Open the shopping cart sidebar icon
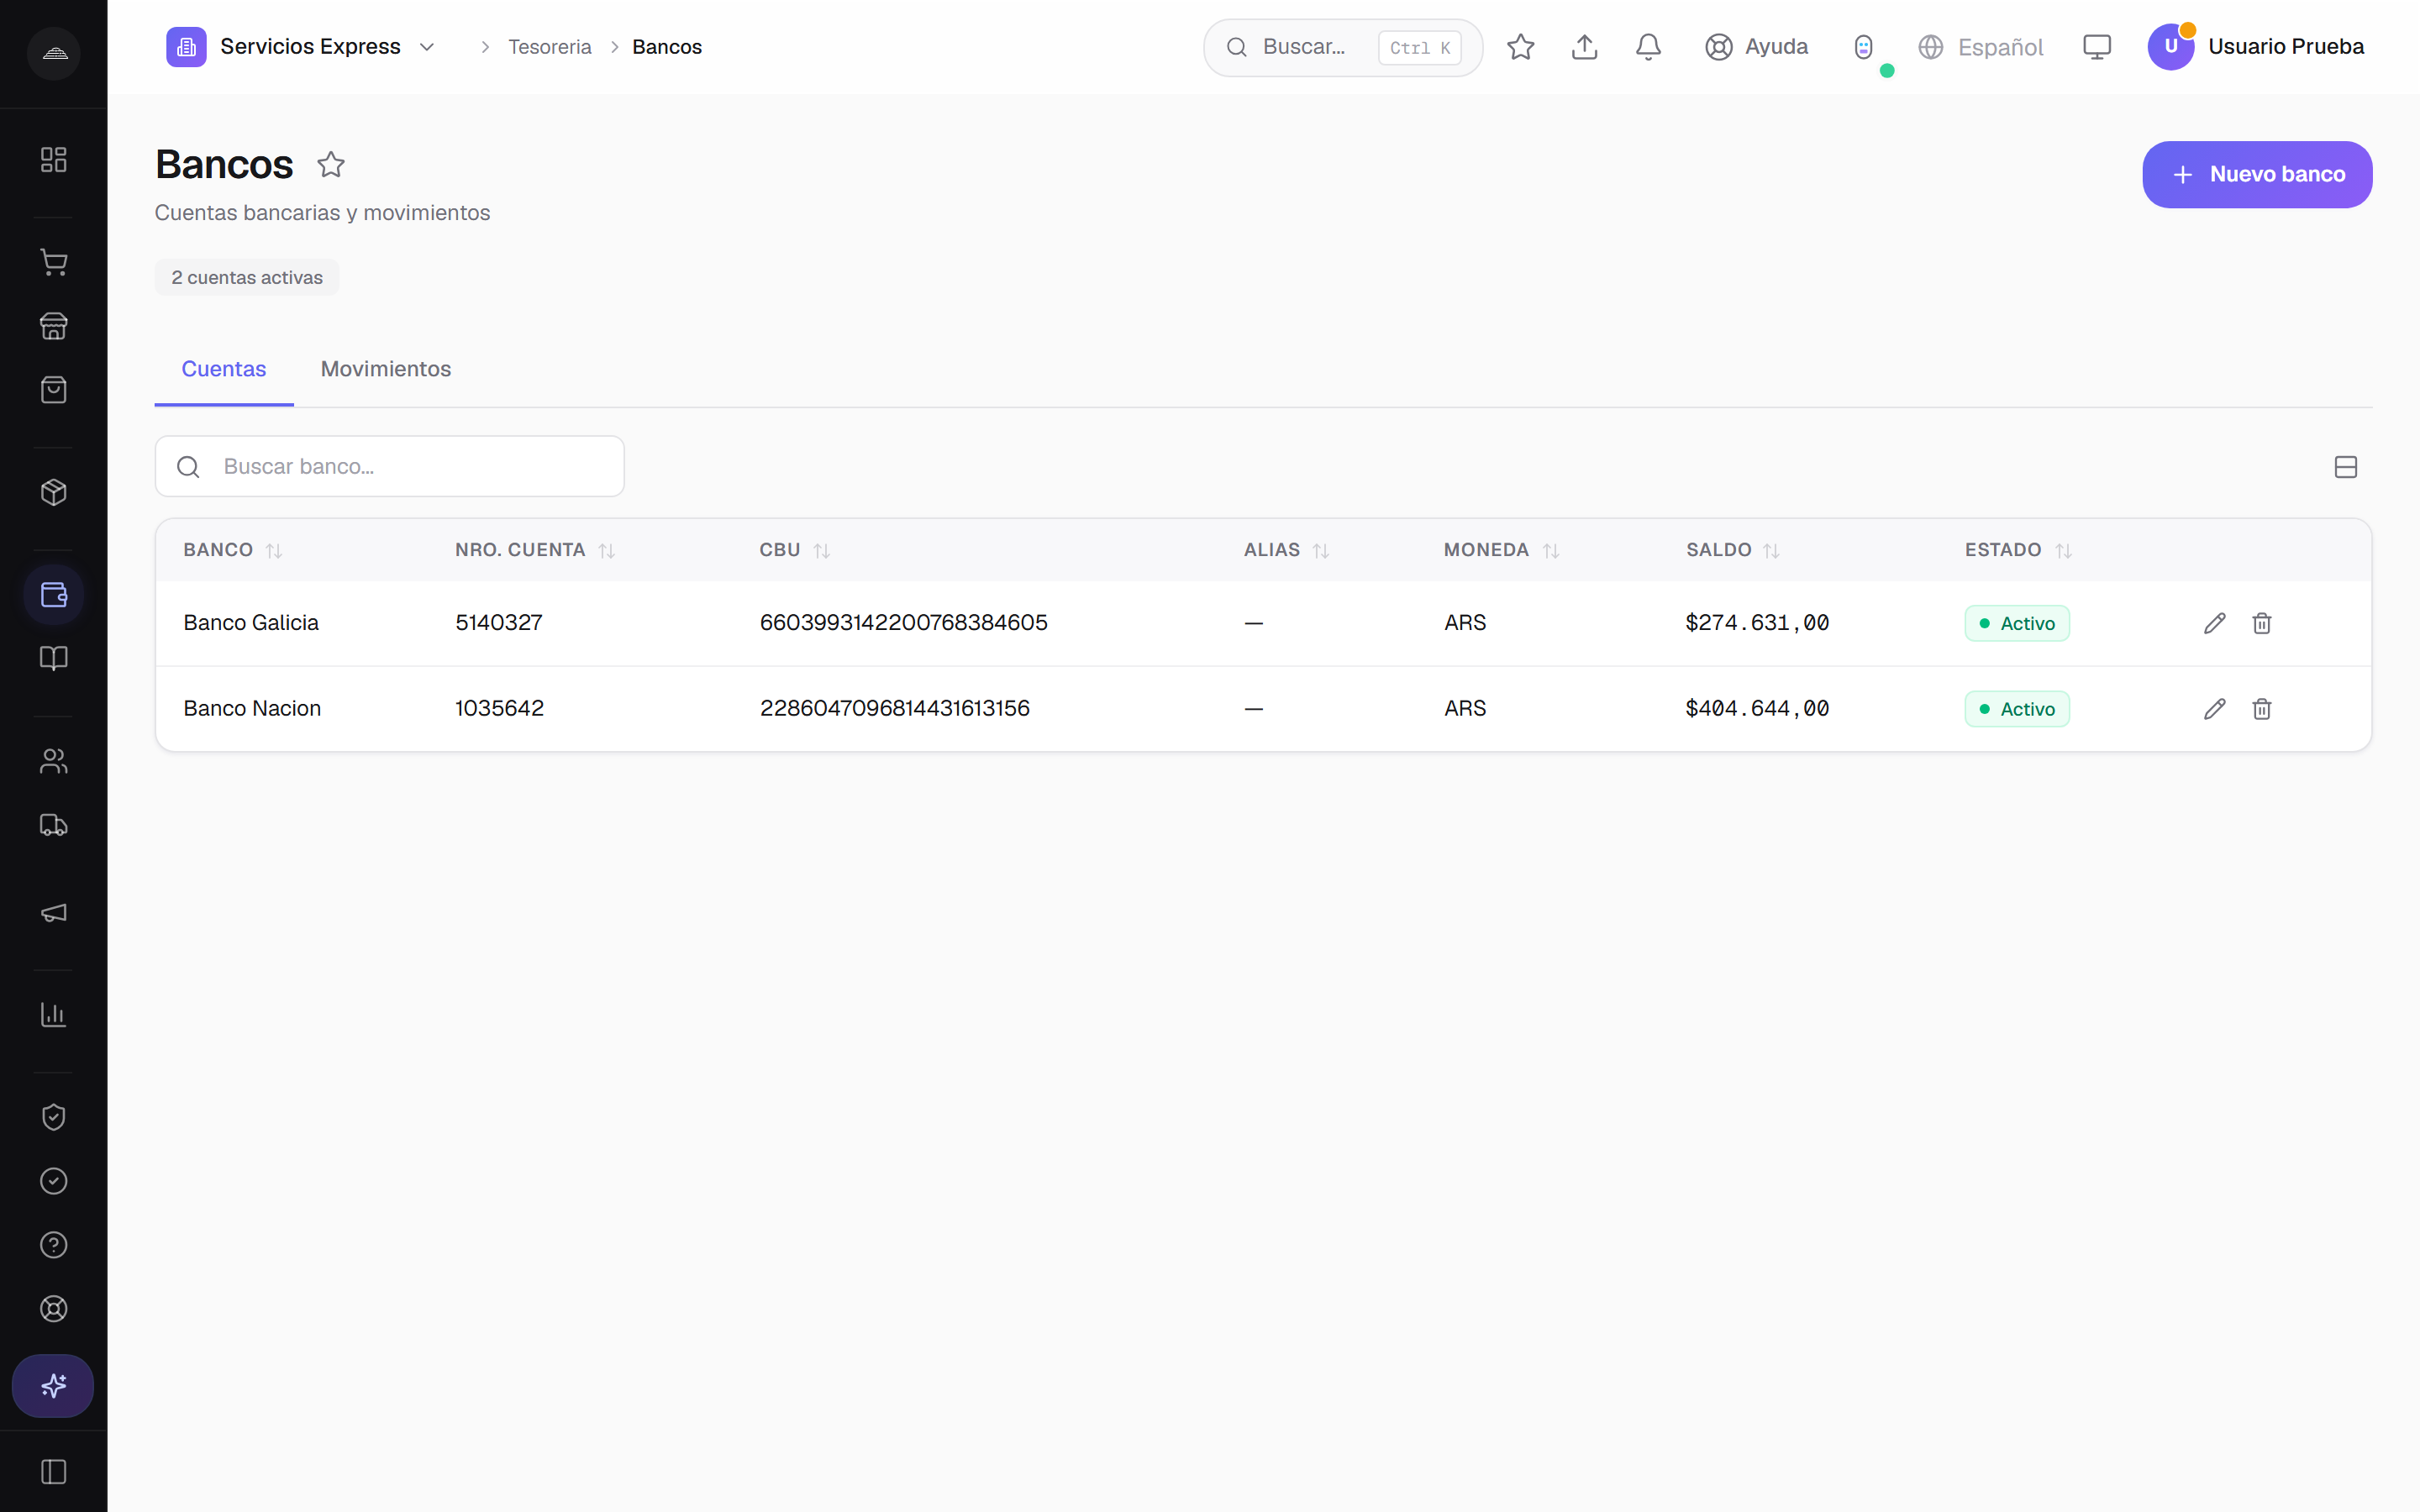Image resolution: width=2420 pixels, height=1512 pixels. click(x=54, y=262)
